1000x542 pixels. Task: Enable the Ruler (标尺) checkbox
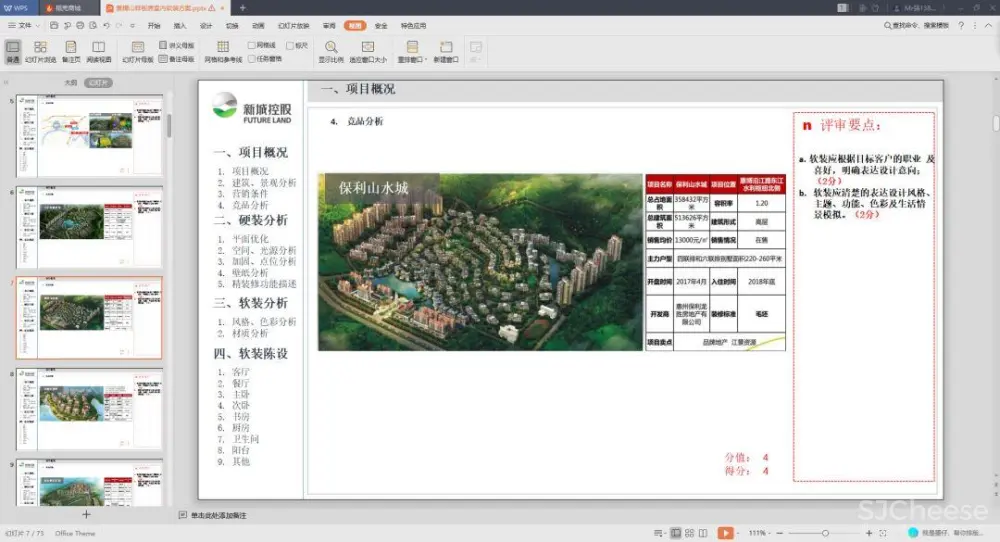click(289, 45)
